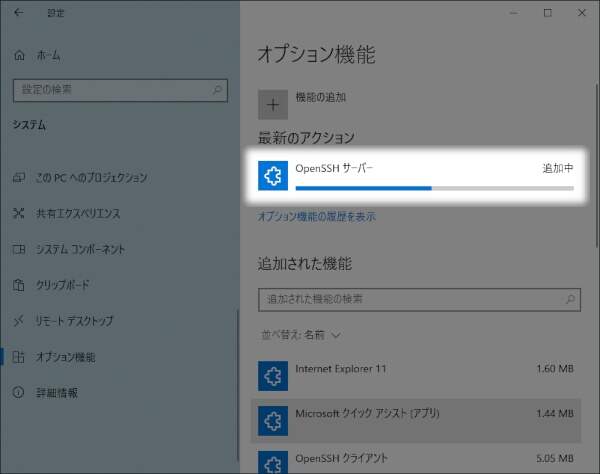Image resolution: width=600 pixels, height=474 pixels.
Task: Open 詳細情報 page
Action: (x=57, y=393)
